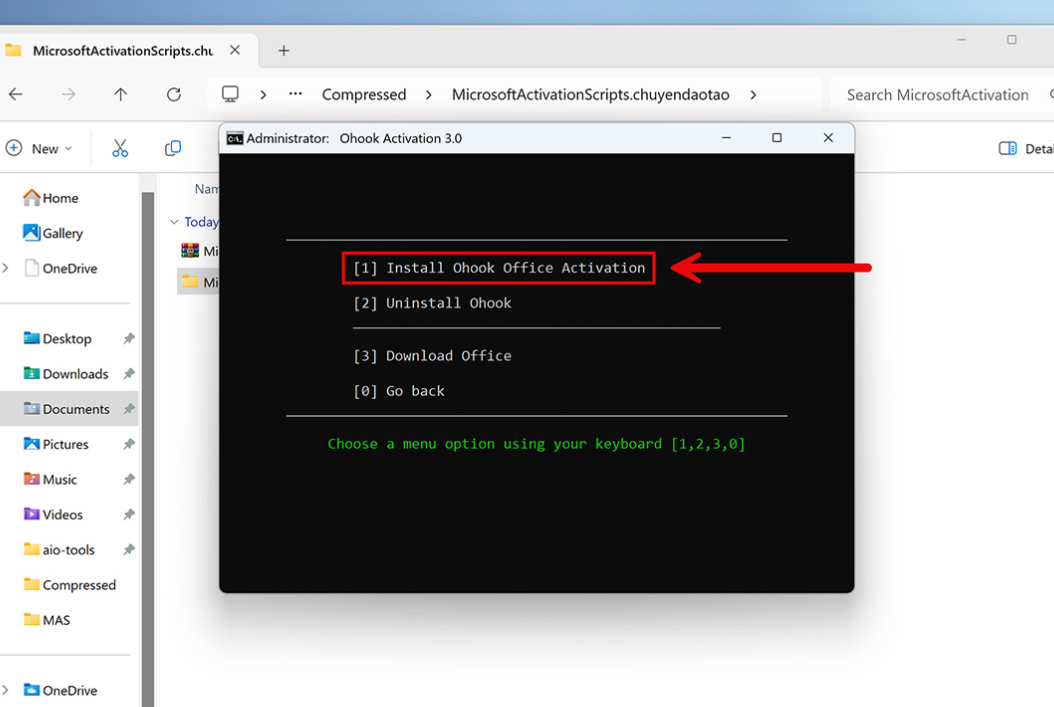Click the Cut scissors icon in toolbar
The width and height of the screenshot is (1054, 707).
point(120,148)
